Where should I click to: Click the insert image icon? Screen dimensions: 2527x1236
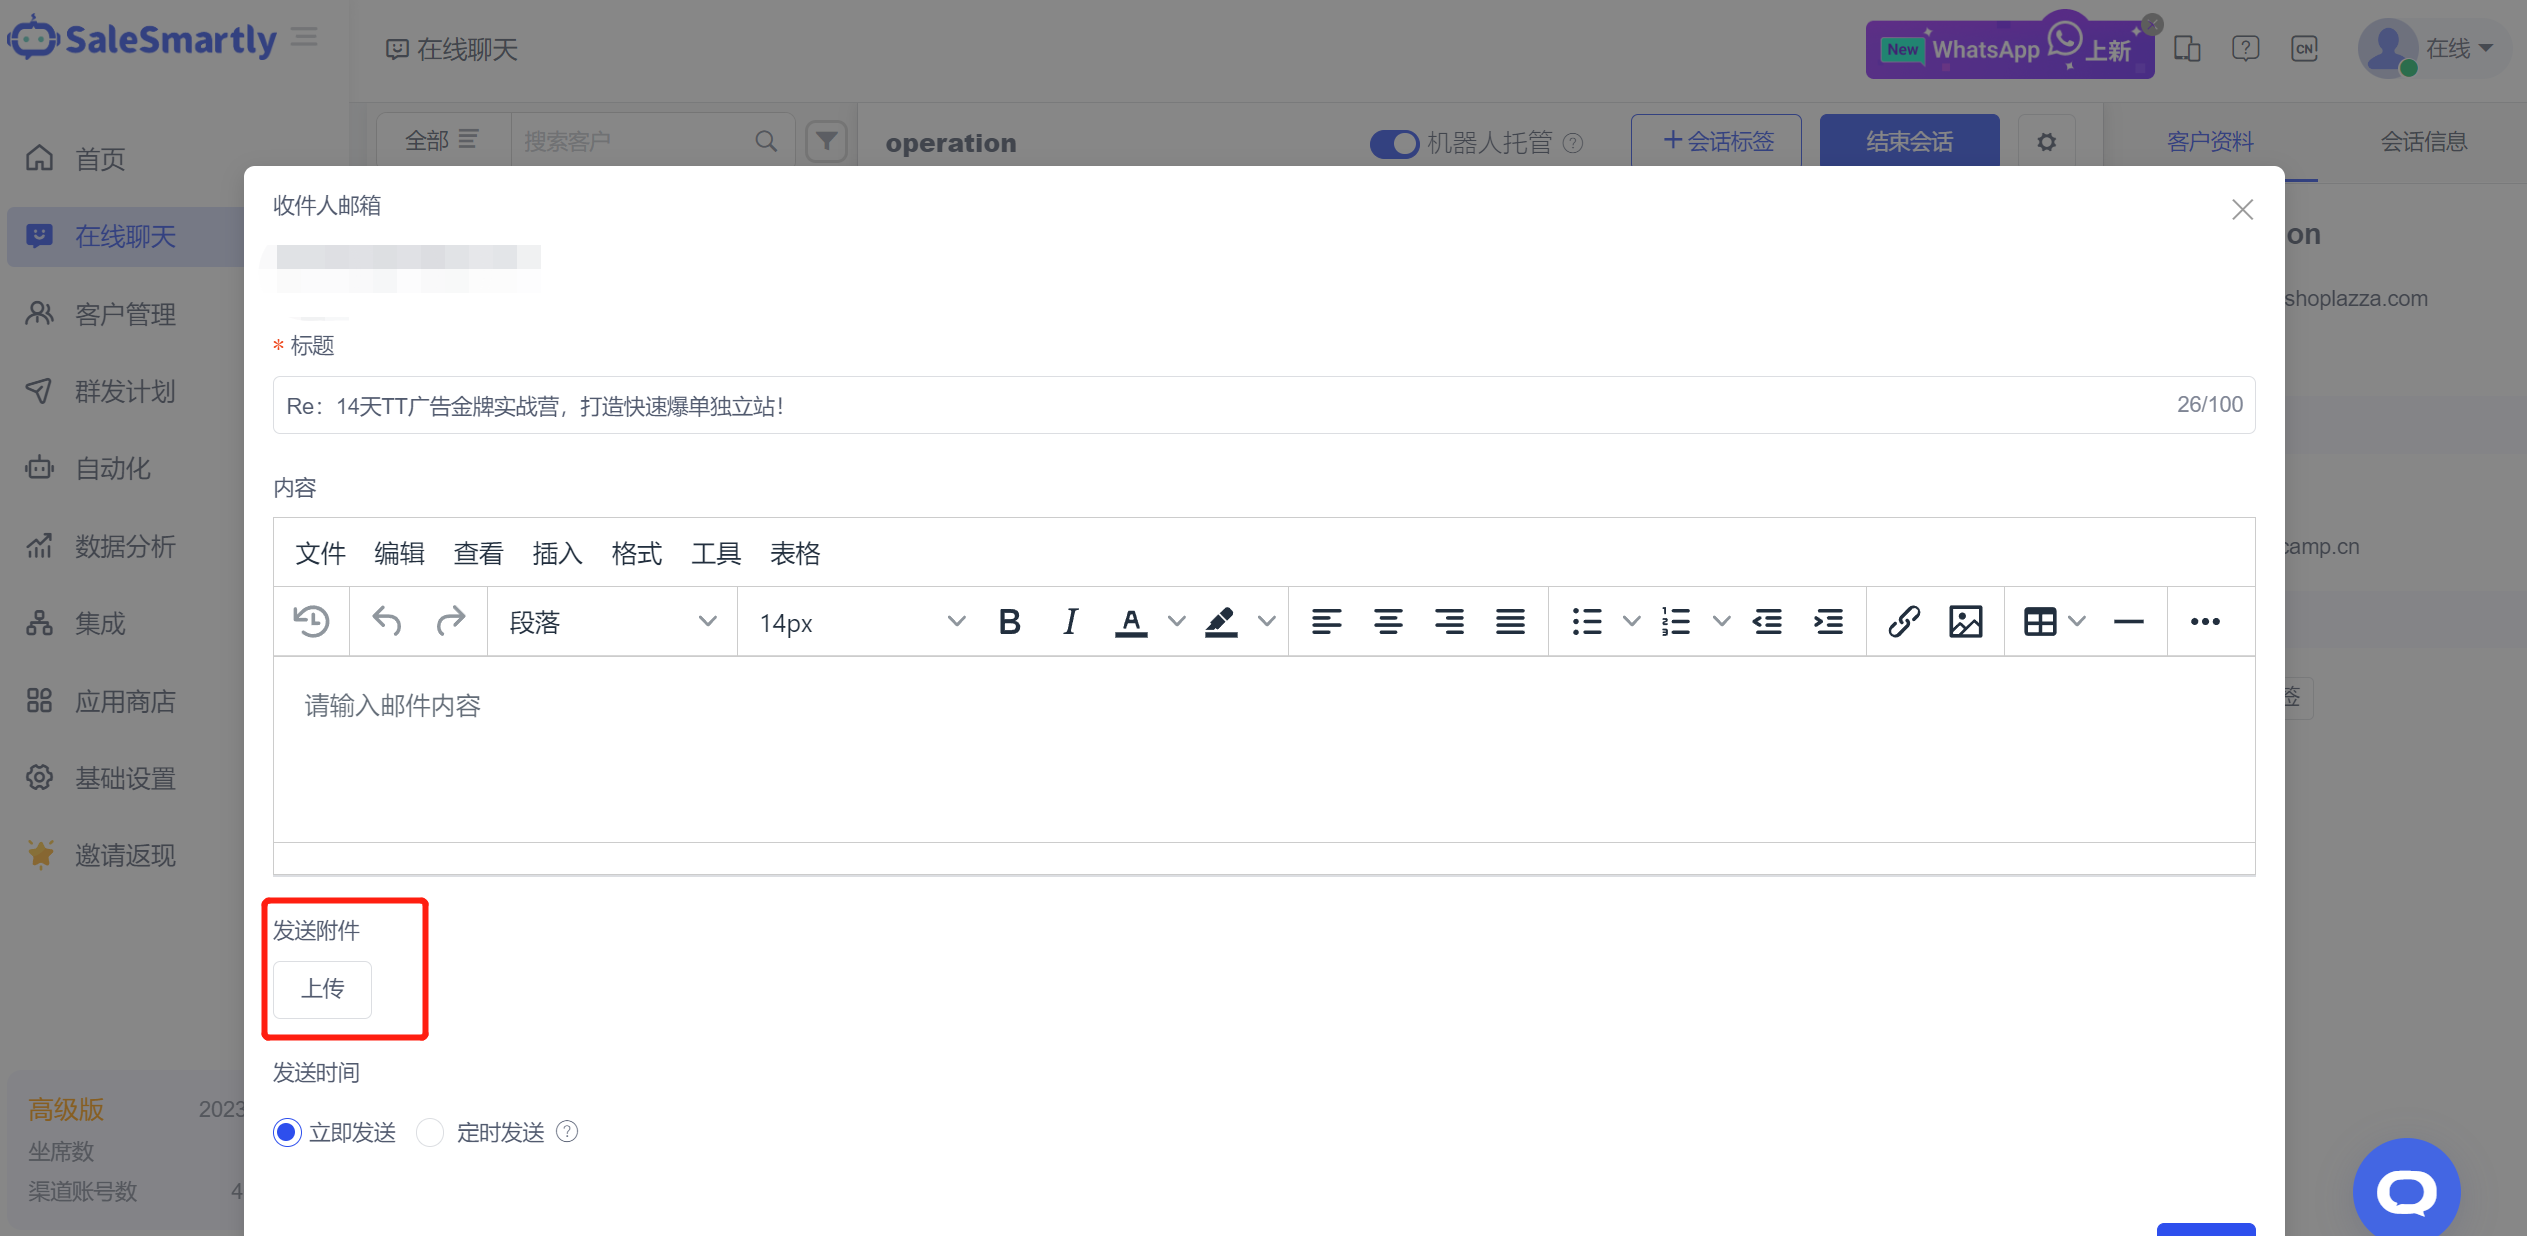point(1965,622)
